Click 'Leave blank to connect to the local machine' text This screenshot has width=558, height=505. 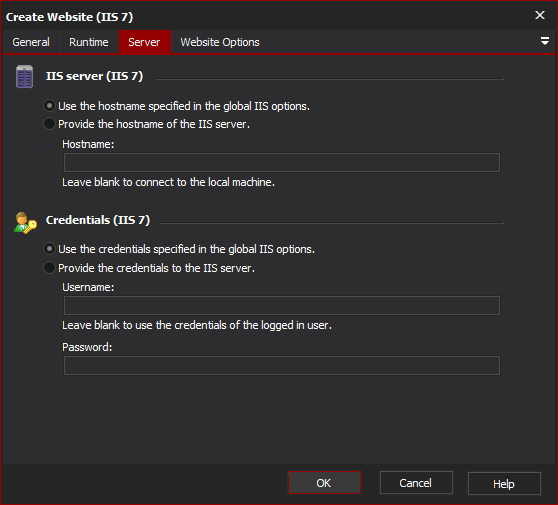point(168,182)
